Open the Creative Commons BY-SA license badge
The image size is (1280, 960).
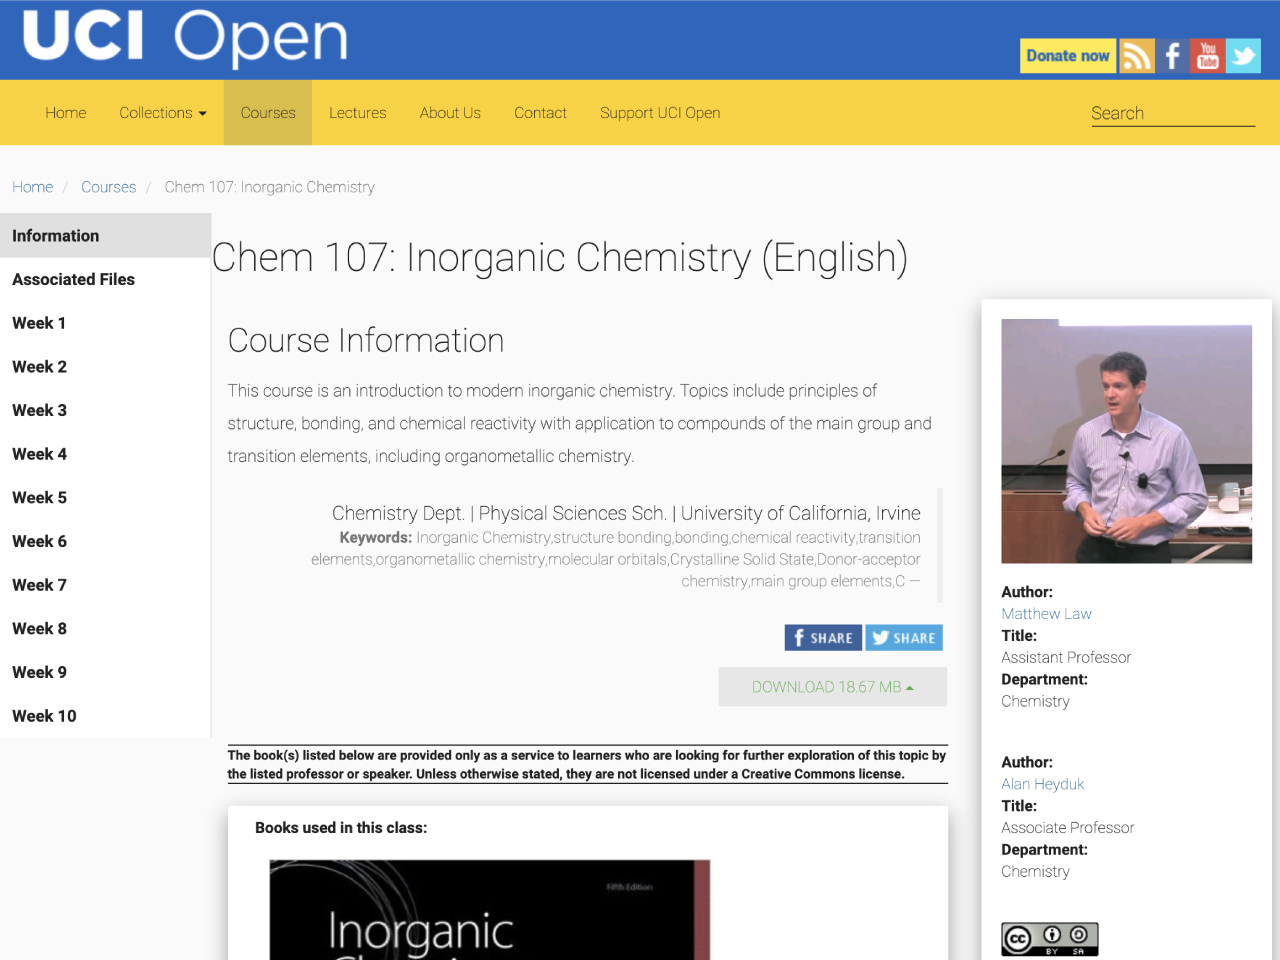click(1050, 939)
